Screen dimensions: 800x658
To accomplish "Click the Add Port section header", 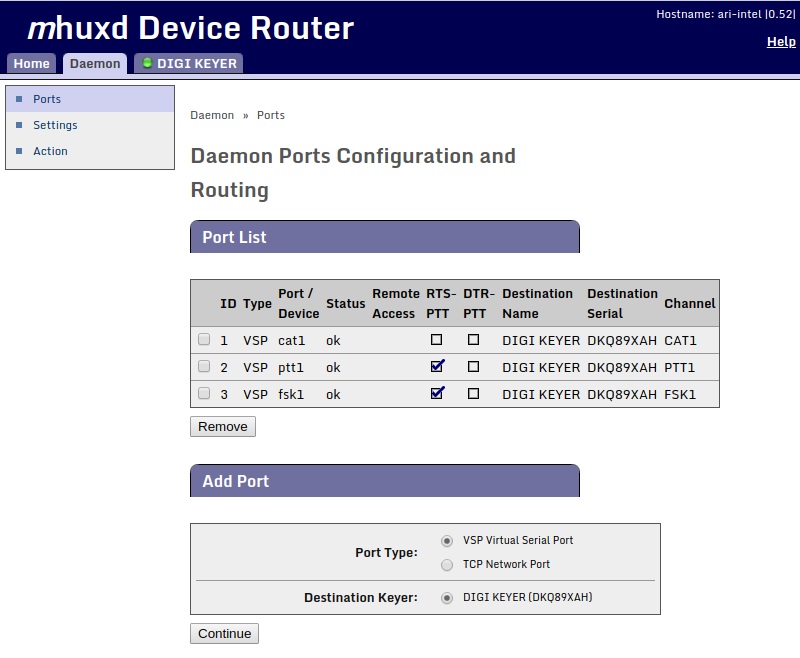I will (385, 480).
